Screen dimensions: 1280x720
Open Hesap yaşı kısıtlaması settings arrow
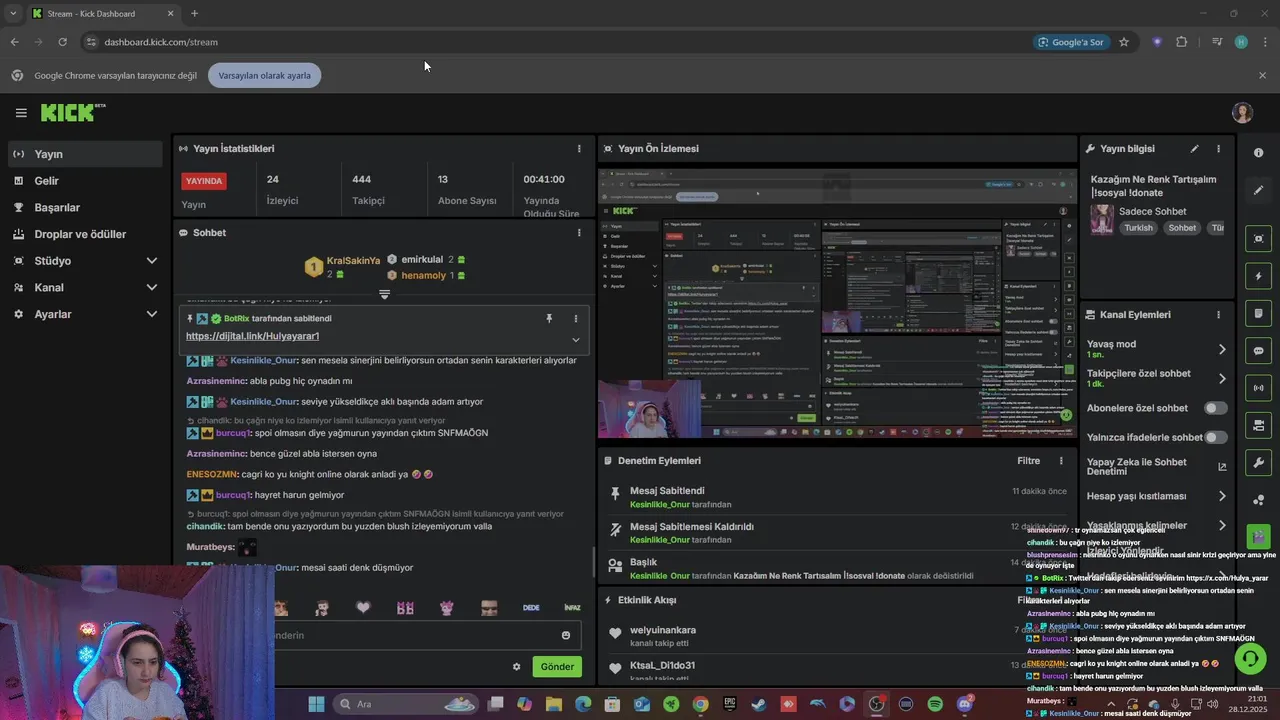click(x=1222, y=496)
